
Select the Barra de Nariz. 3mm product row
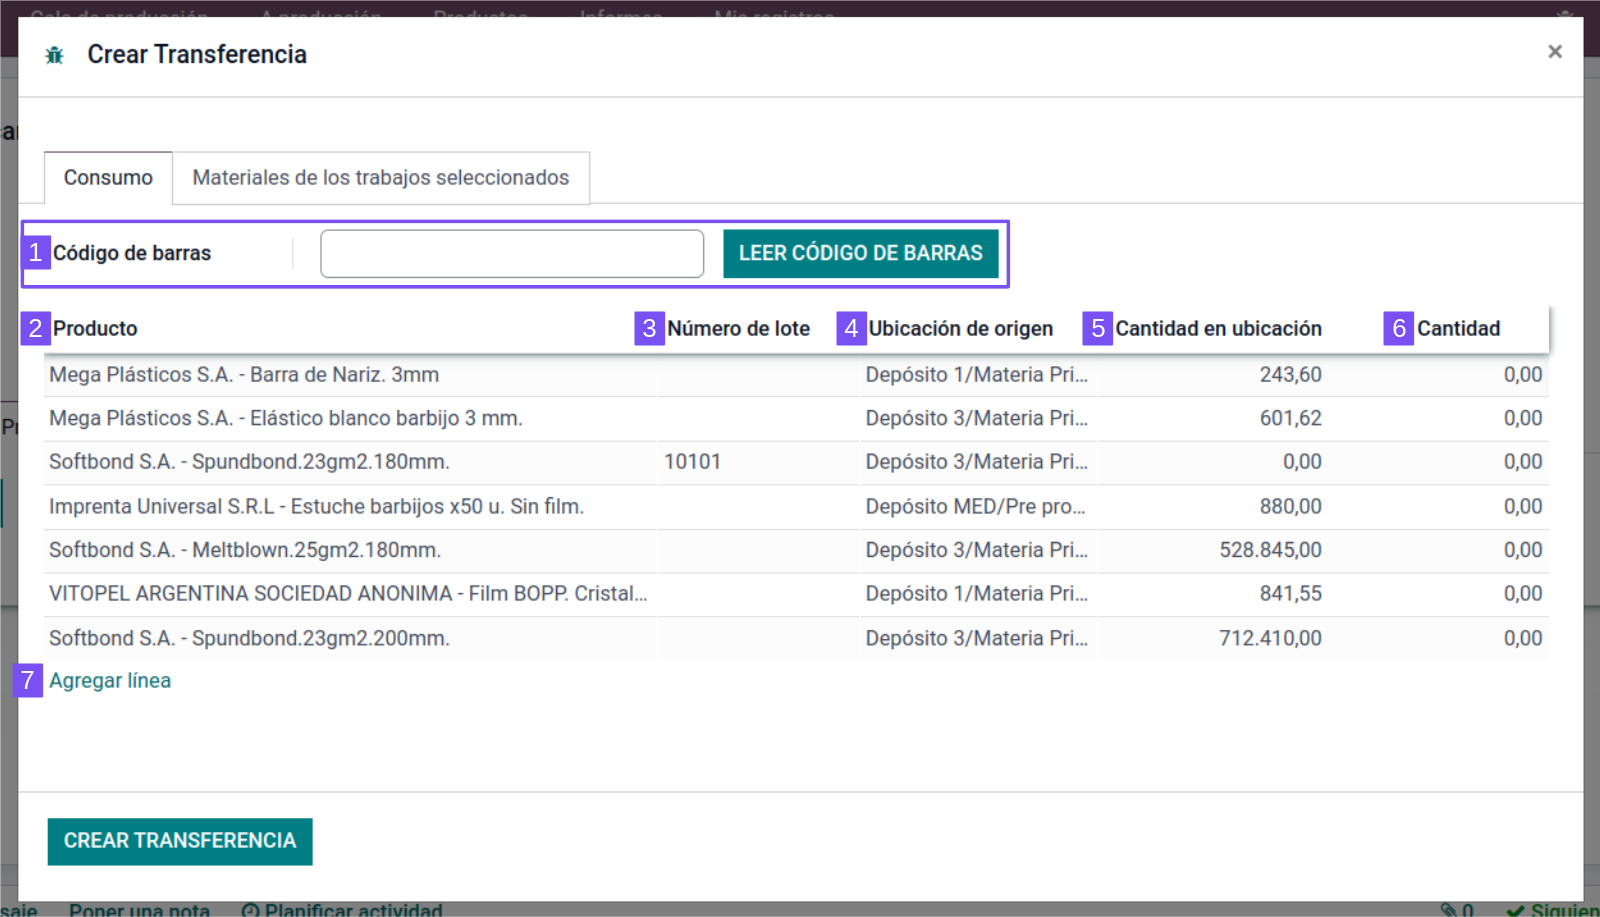244,375
